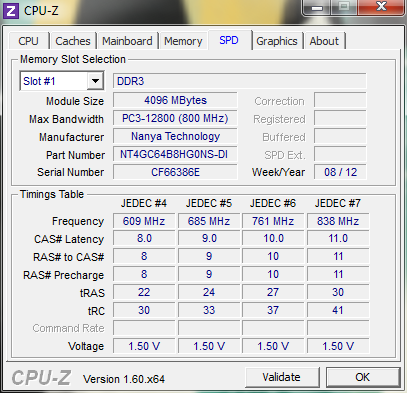Open the Slot #1 dropdown arrow
This screenshot has height=393, width=407.
pos(95,81)
